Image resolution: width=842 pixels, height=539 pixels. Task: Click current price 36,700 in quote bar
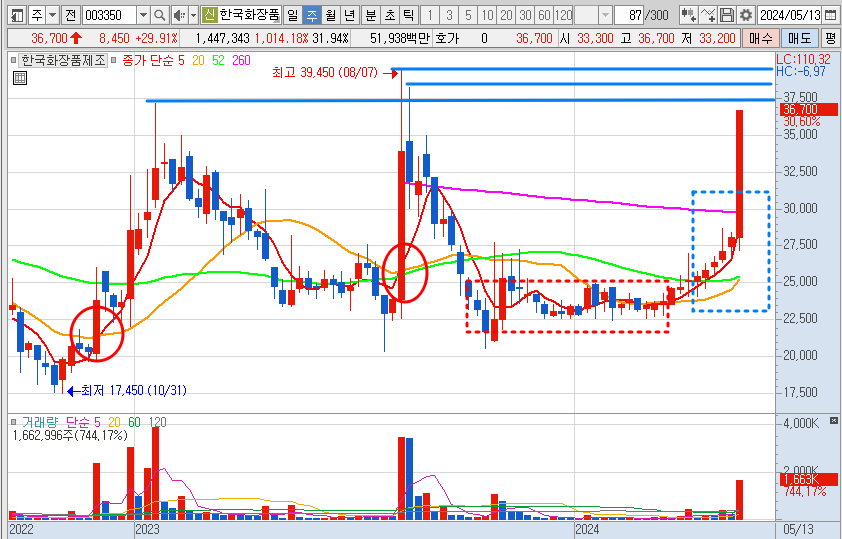point(49,38)
